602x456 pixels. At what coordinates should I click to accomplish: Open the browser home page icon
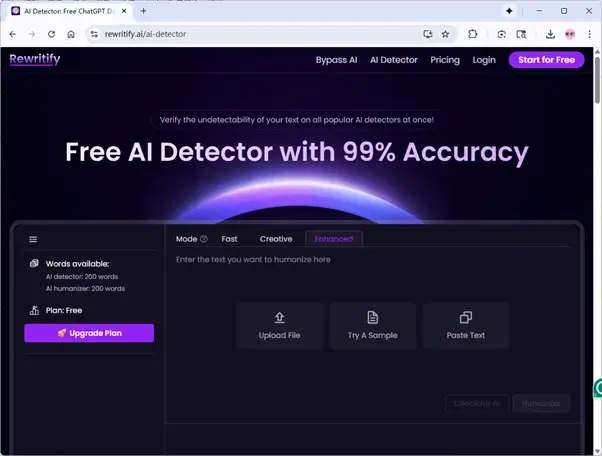point(71,34)
